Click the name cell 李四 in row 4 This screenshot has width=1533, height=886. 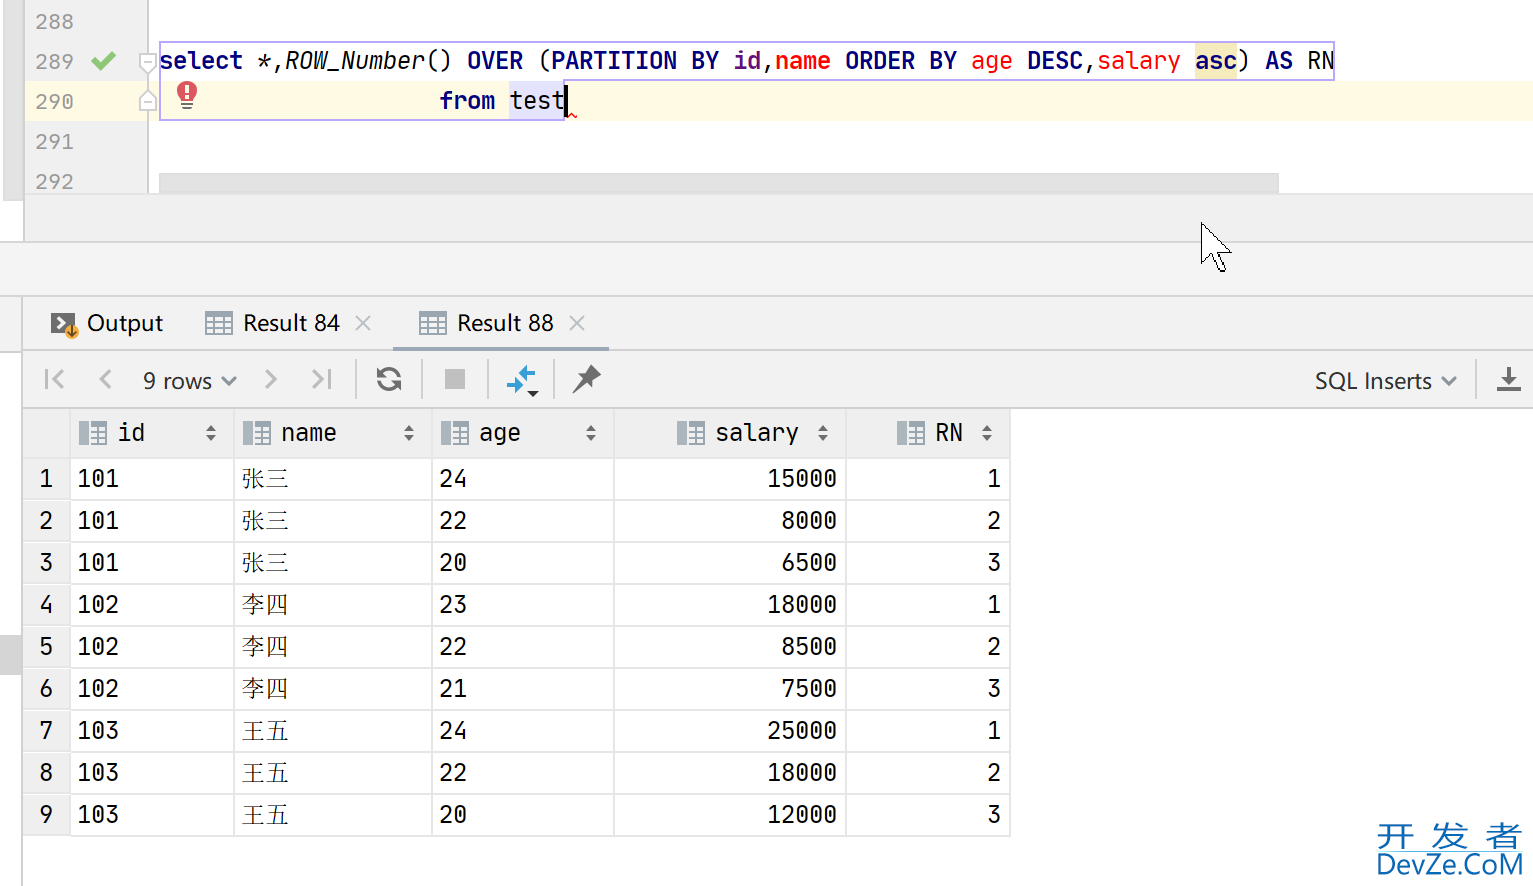(x=333, y=605)
